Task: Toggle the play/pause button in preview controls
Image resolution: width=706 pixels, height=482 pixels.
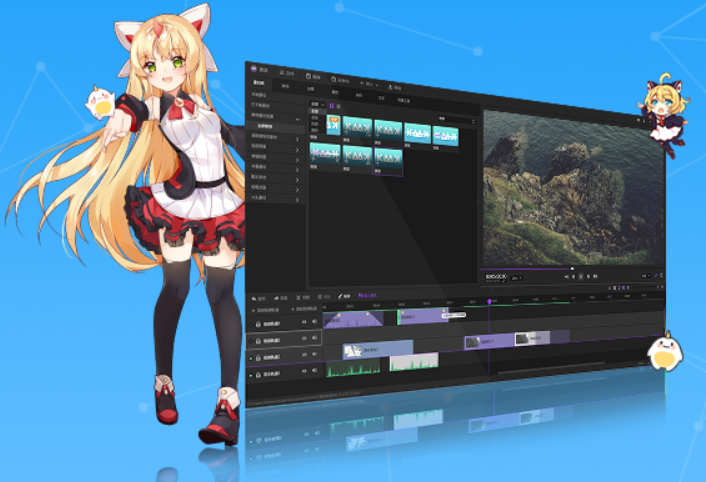Action: 580,276
